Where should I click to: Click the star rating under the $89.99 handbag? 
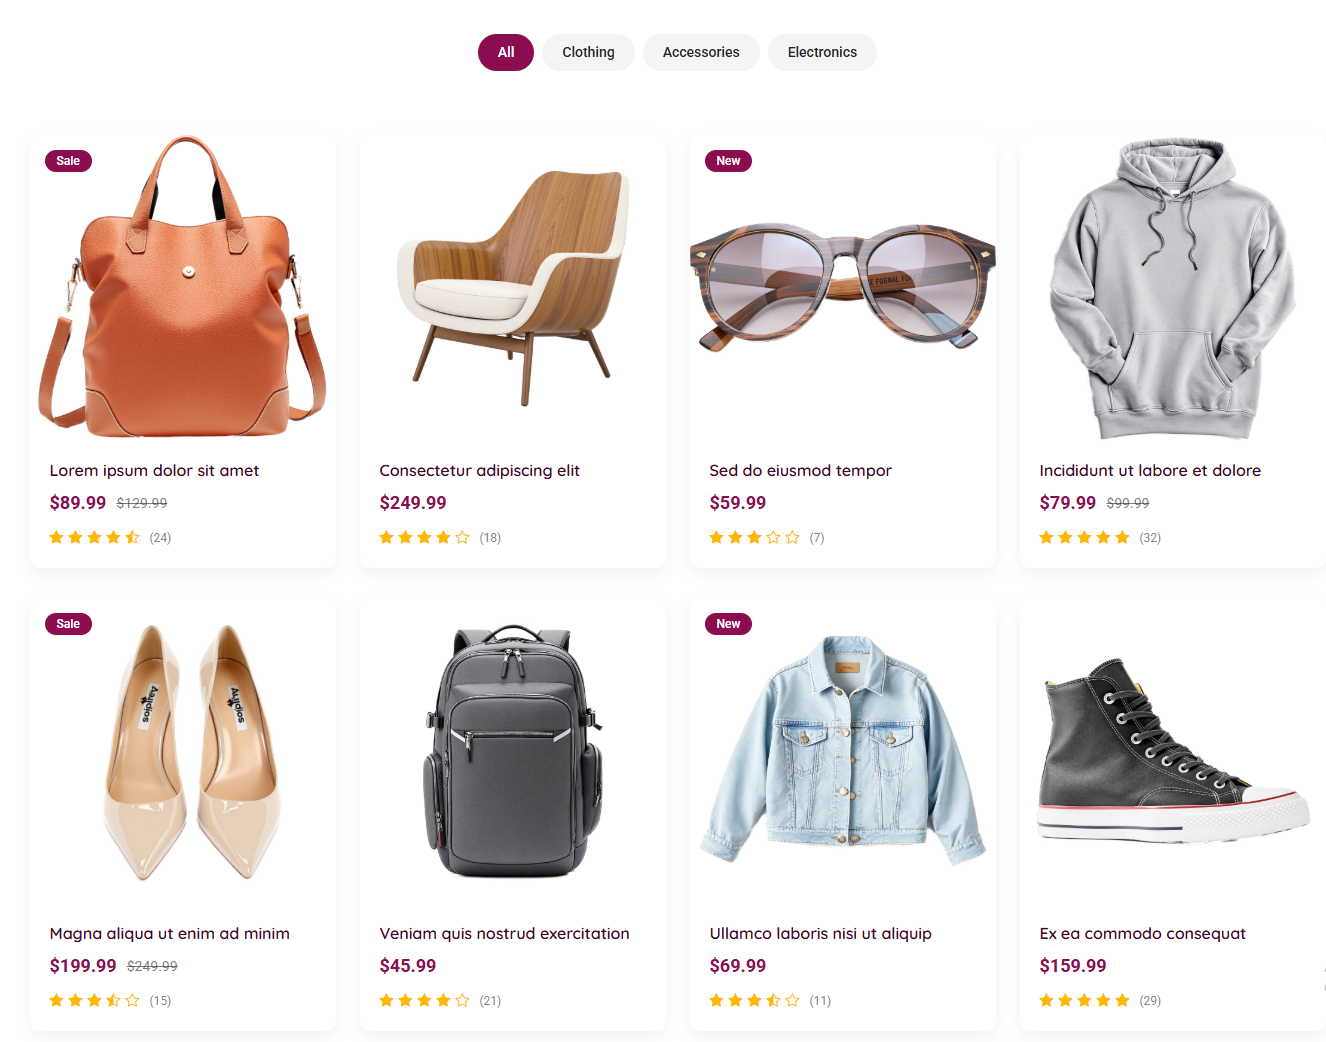[94, 538]
